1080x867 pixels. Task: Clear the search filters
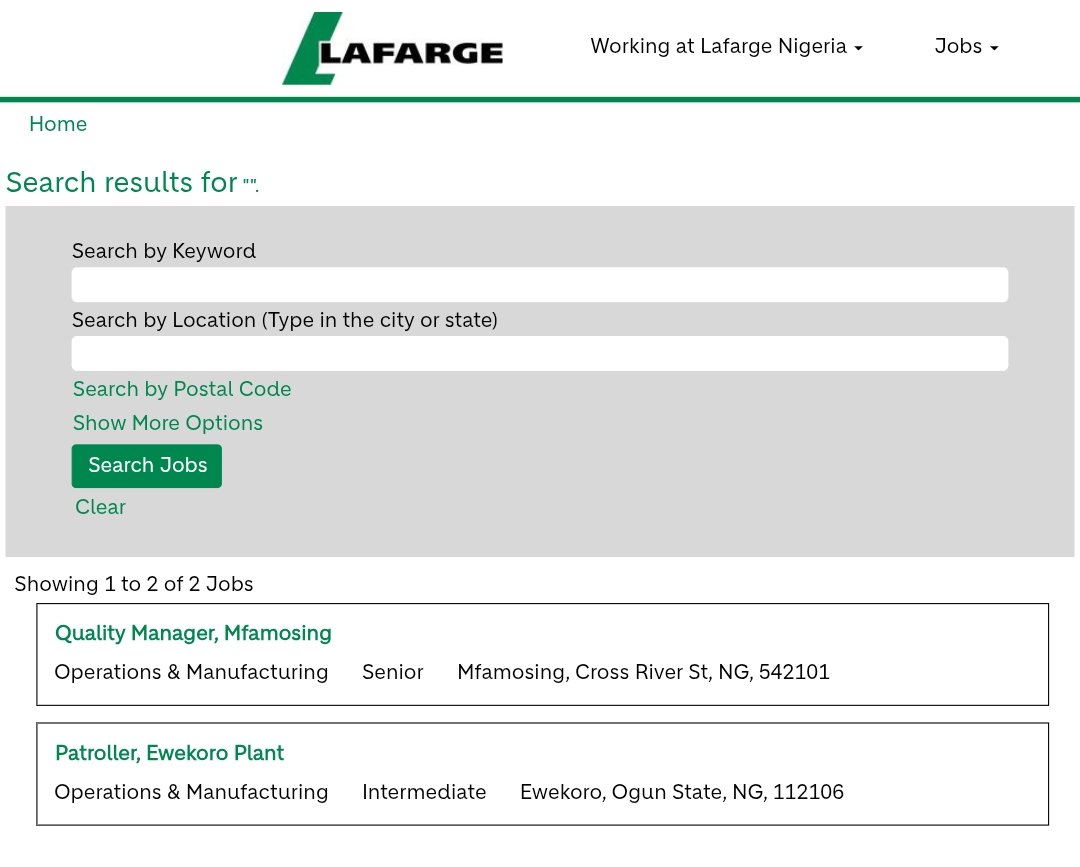pos(101,507)
